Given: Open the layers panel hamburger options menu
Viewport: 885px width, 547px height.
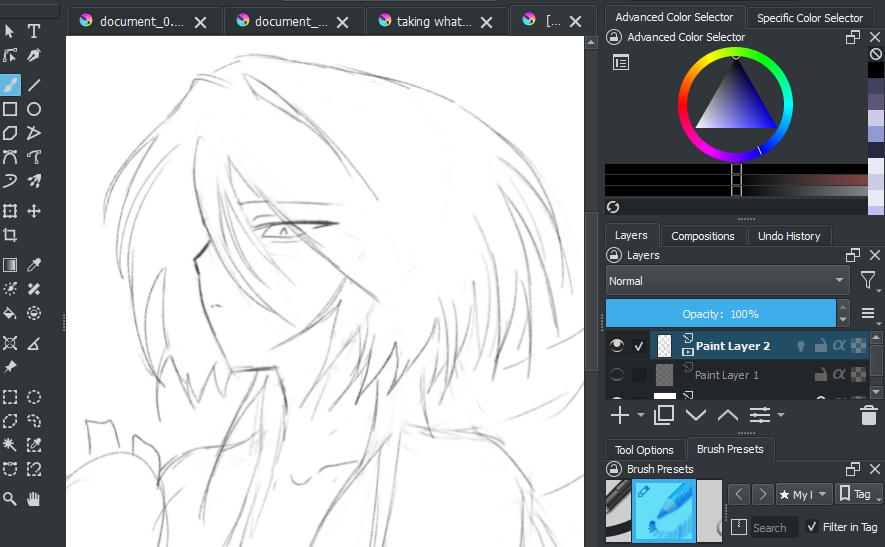Looking at the screenshot, I should coord(869,313).
